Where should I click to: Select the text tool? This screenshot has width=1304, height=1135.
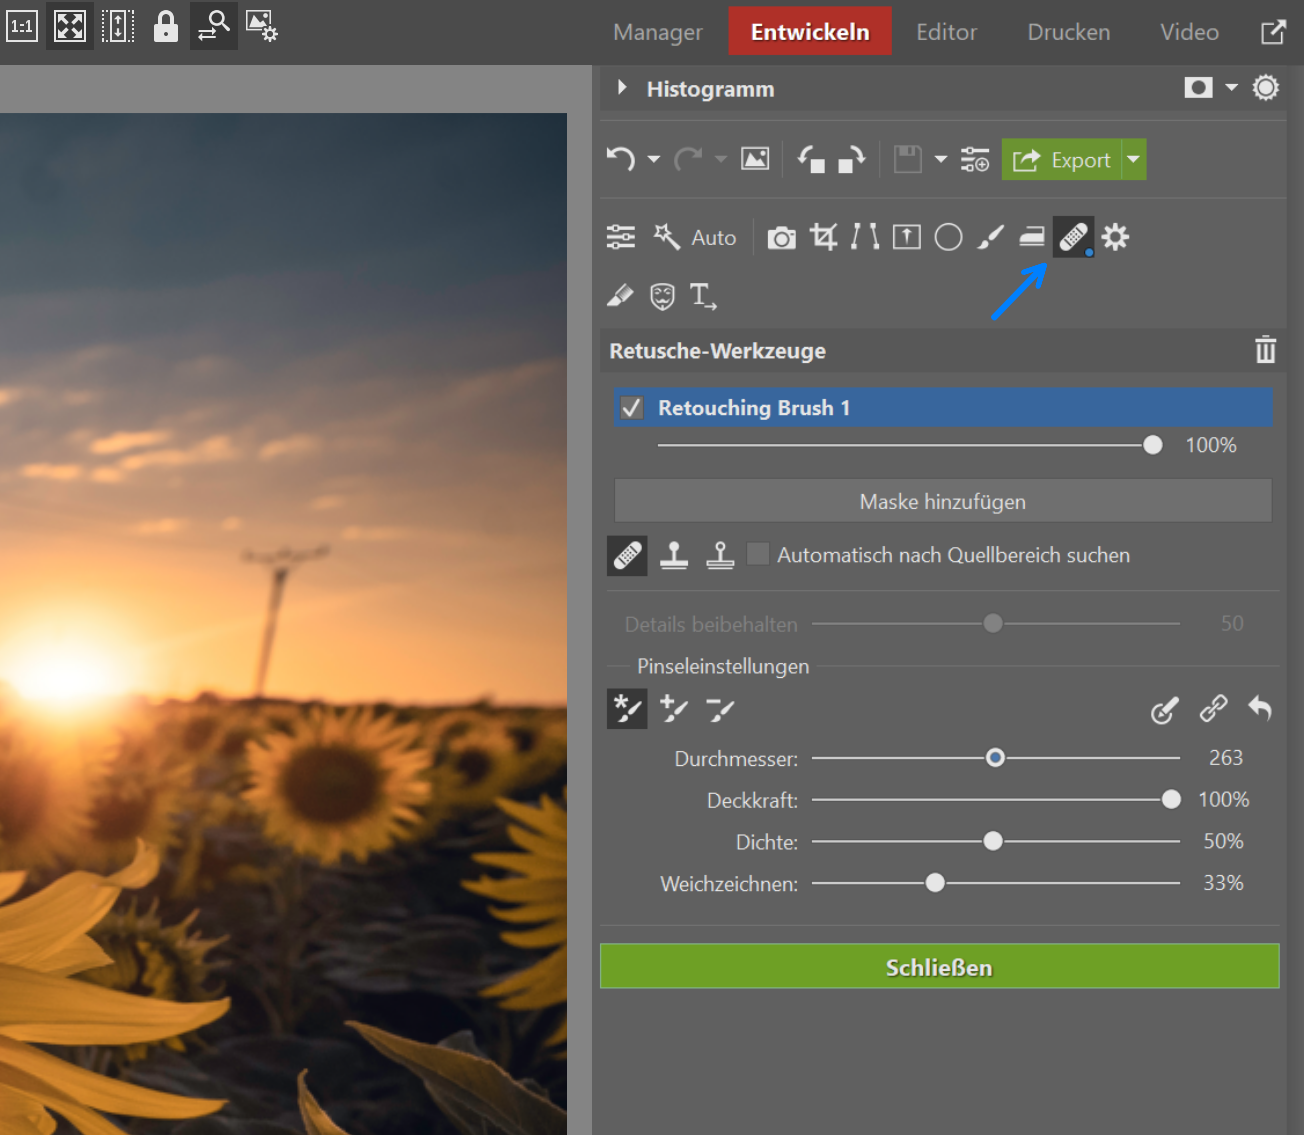click(703, 296)
